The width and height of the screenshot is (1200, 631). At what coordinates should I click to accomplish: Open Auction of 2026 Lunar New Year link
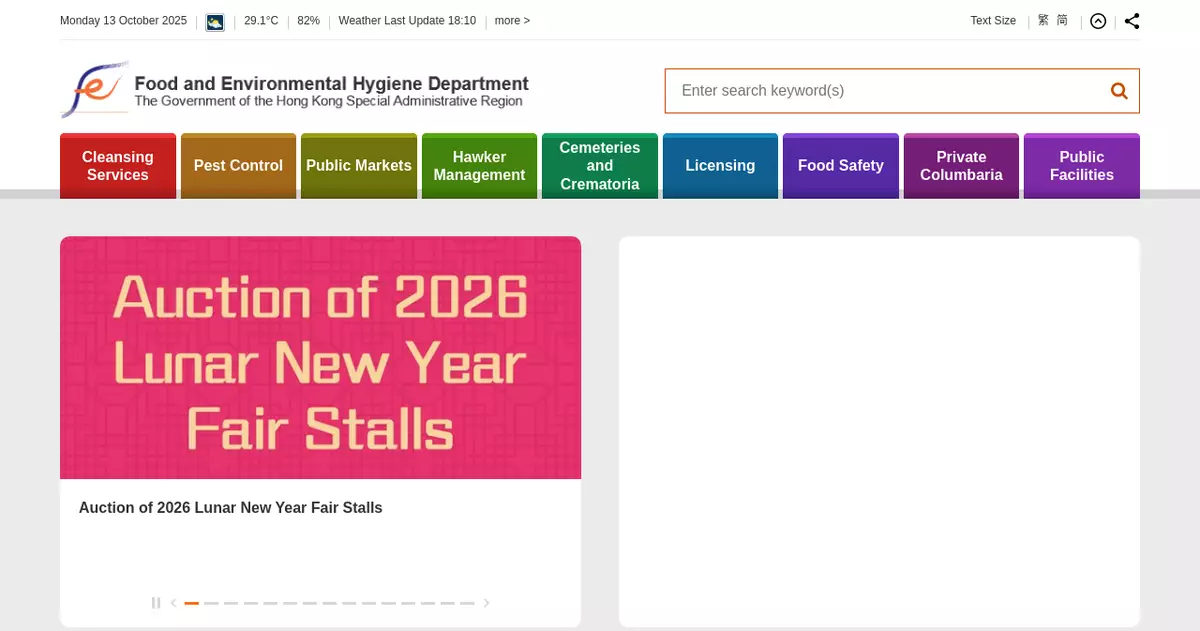click(231, 508)
